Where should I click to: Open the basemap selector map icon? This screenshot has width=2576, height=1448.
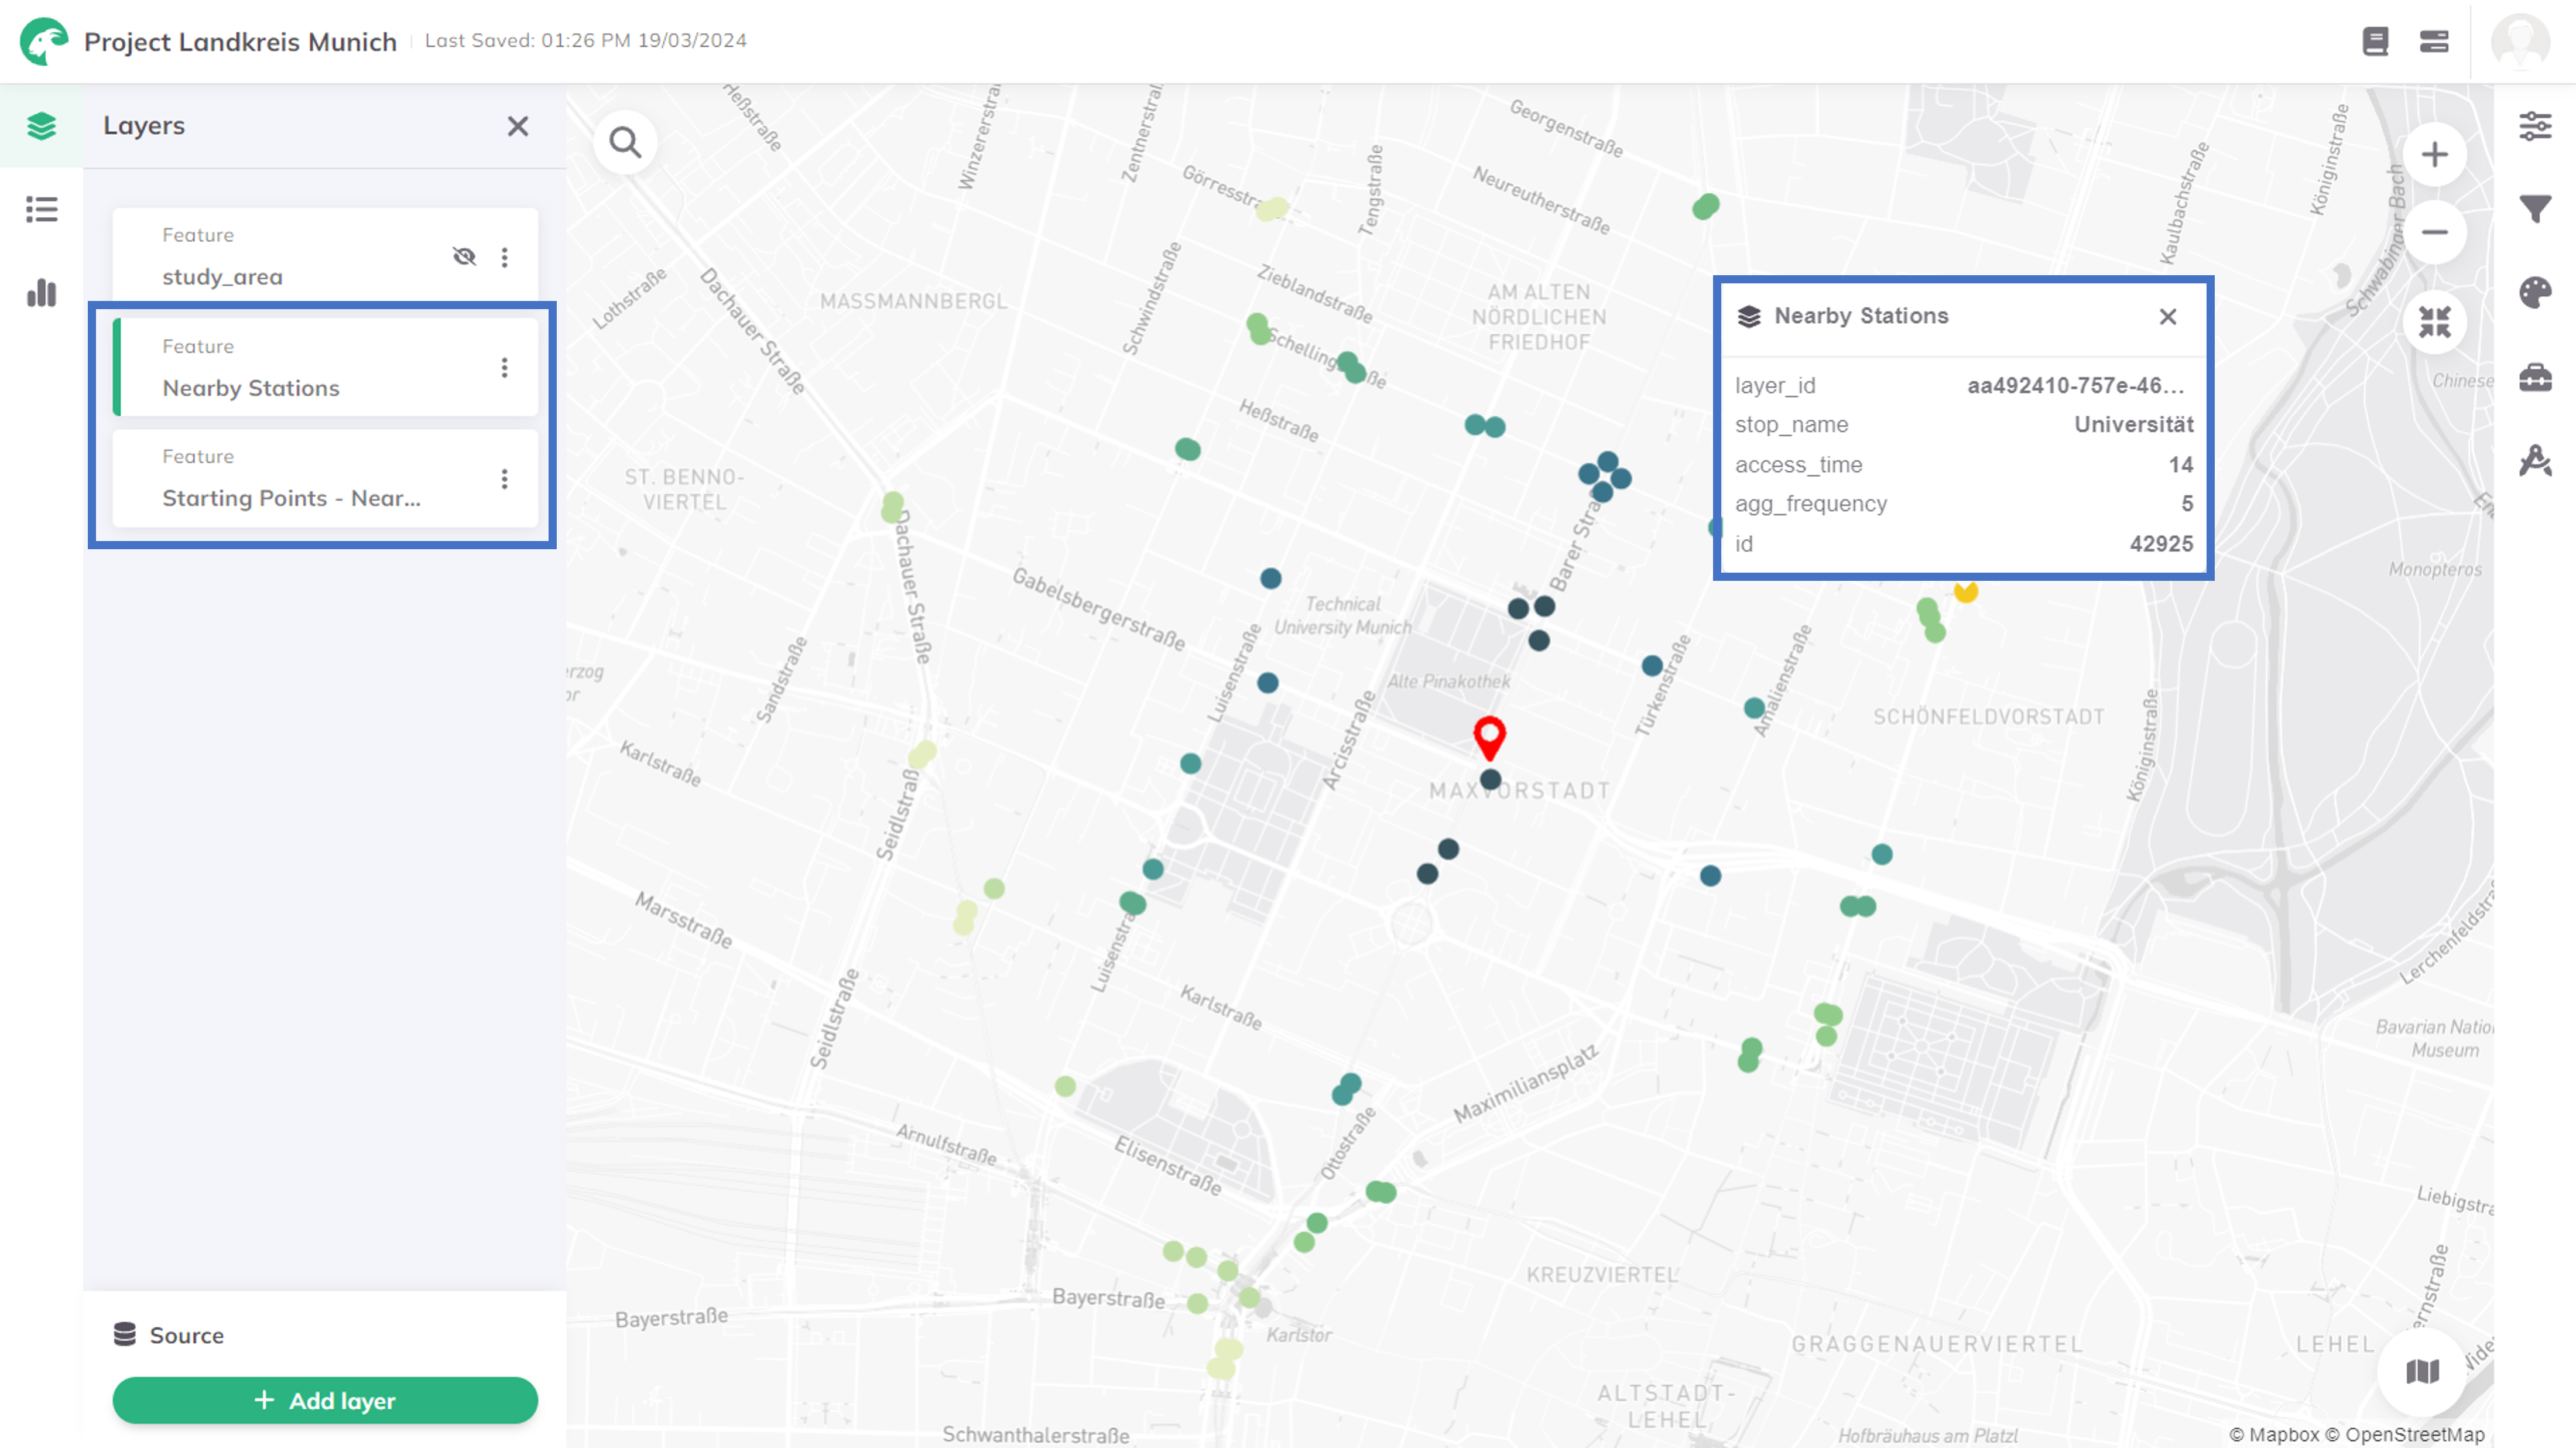tap(2422, 1371)
